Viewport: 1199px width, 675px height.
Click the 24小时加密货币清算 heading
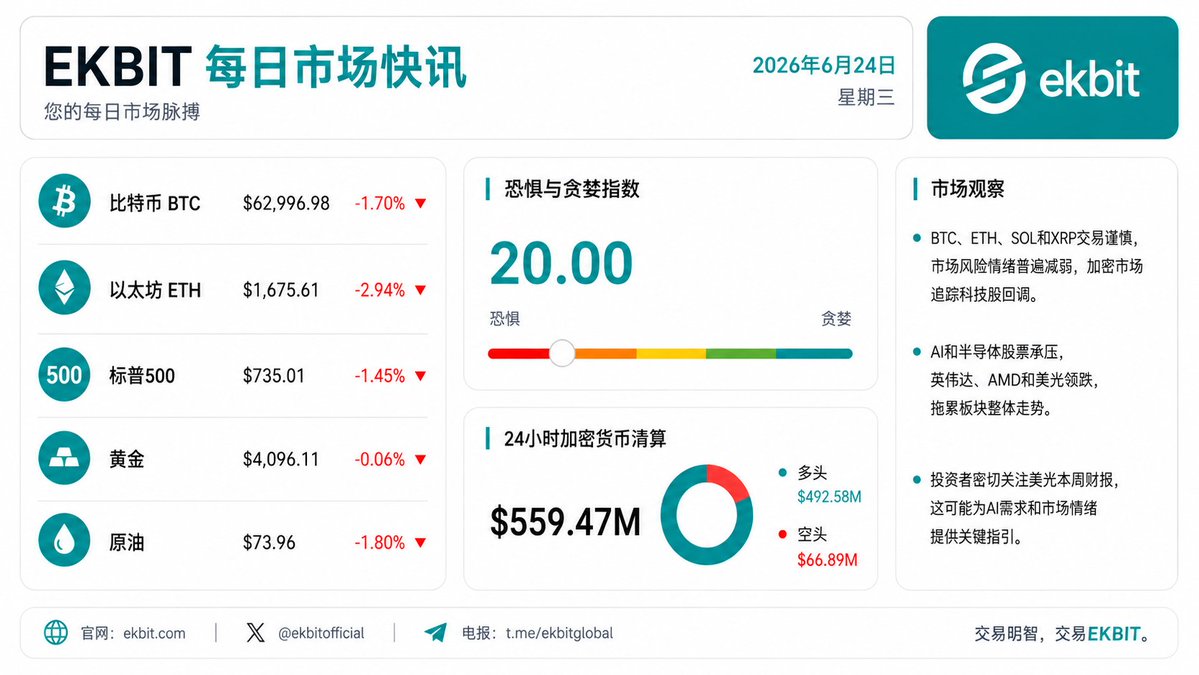585,439
